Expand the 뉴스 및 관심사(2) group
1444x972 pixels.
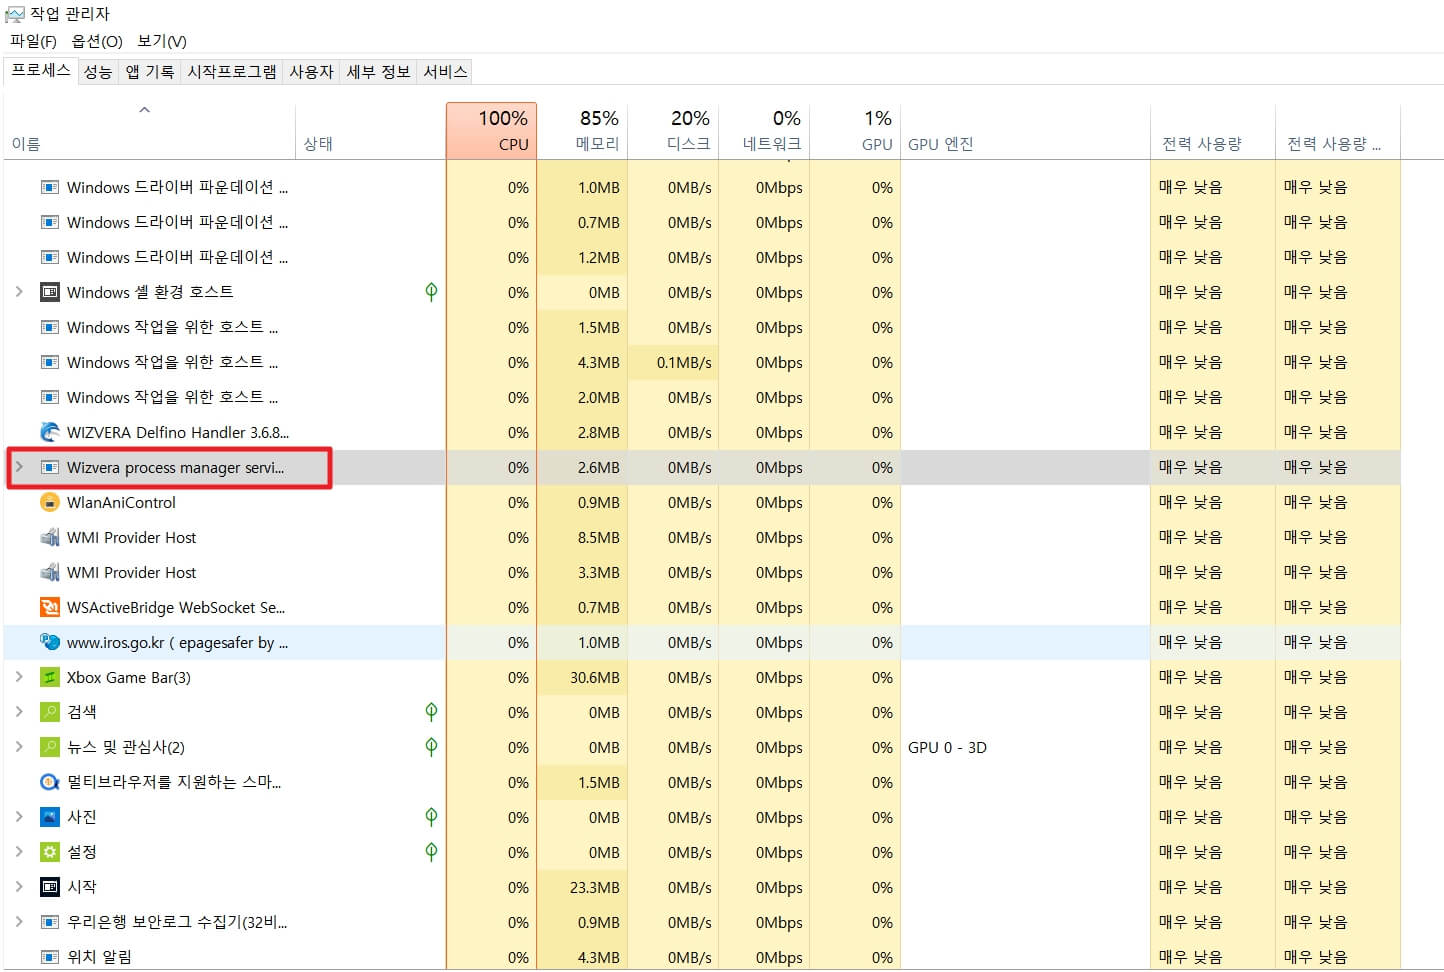click(19, 747)
